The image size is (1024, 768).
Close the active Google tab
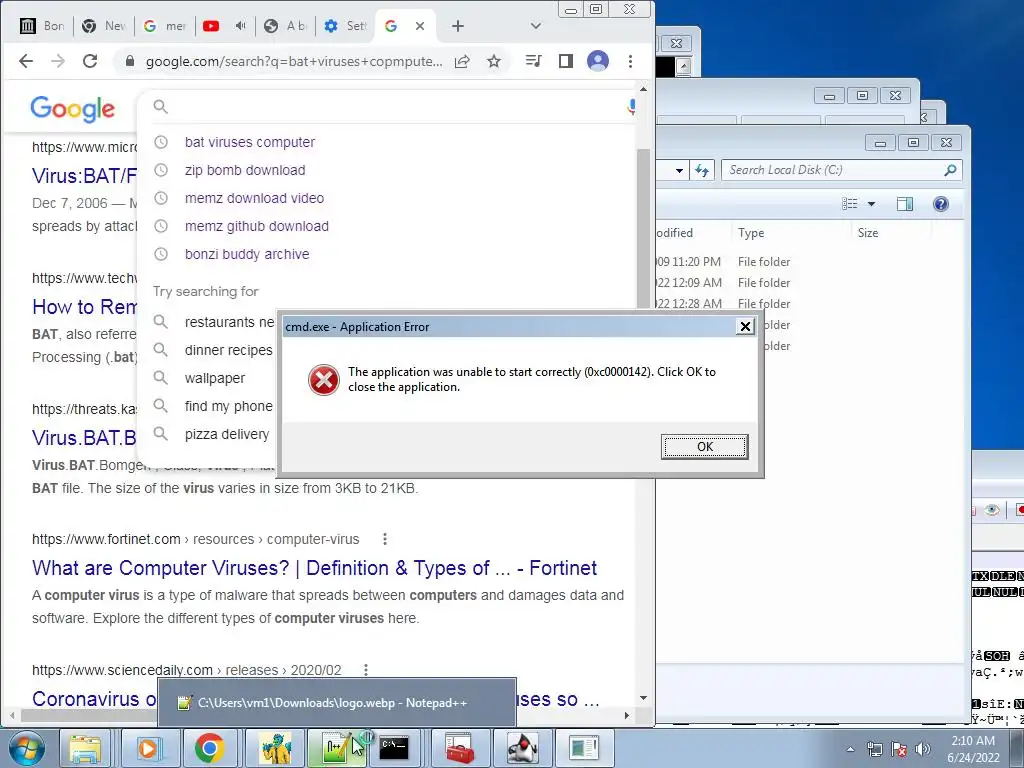pos(420,26)
